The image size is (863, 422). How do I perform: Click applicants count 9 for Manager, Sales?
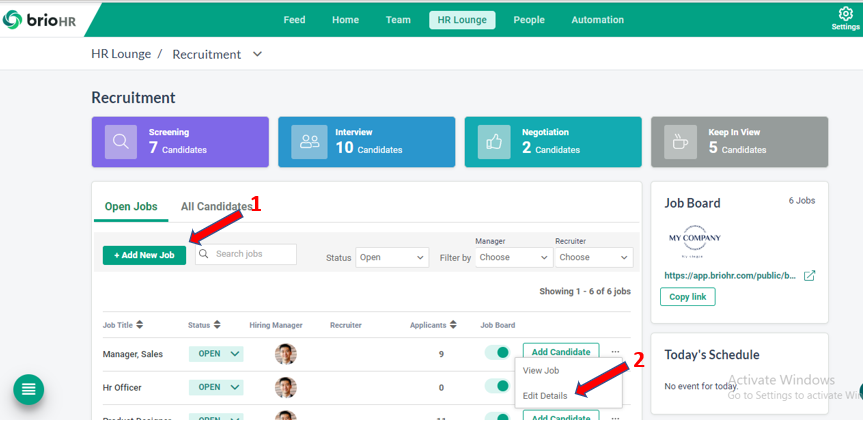(x=441, y=354)
